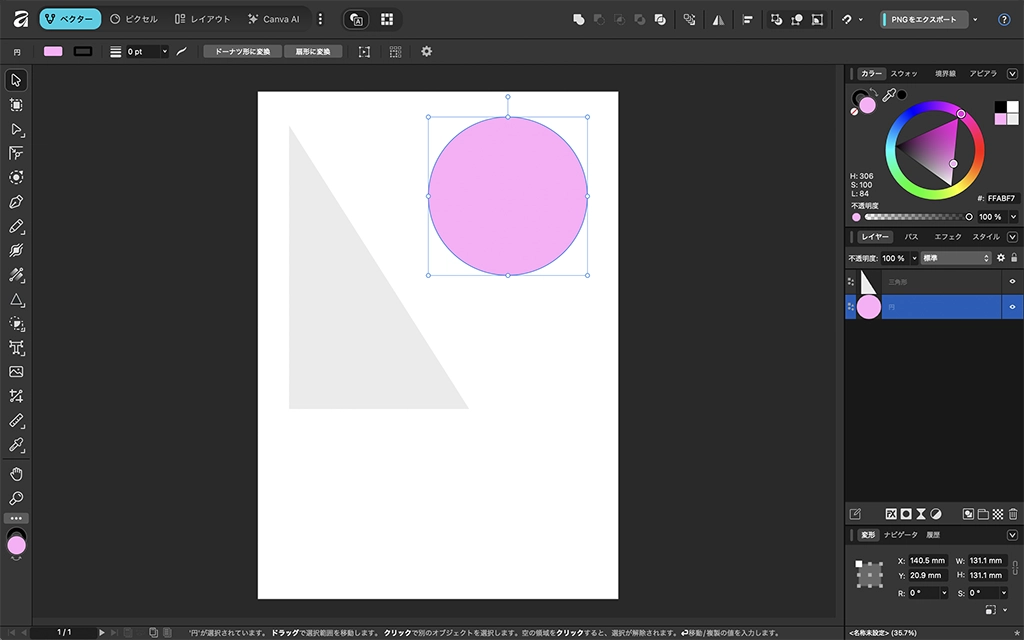Click the ドーナツ形に変換 button
The image size is (1024, 640).
coord(242,52)
